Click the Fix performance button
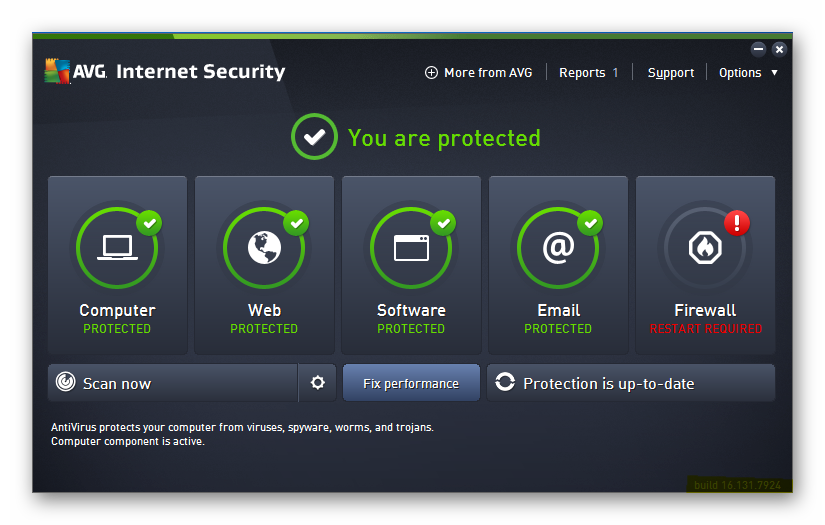The image size is (825, 525). point(411,382)
